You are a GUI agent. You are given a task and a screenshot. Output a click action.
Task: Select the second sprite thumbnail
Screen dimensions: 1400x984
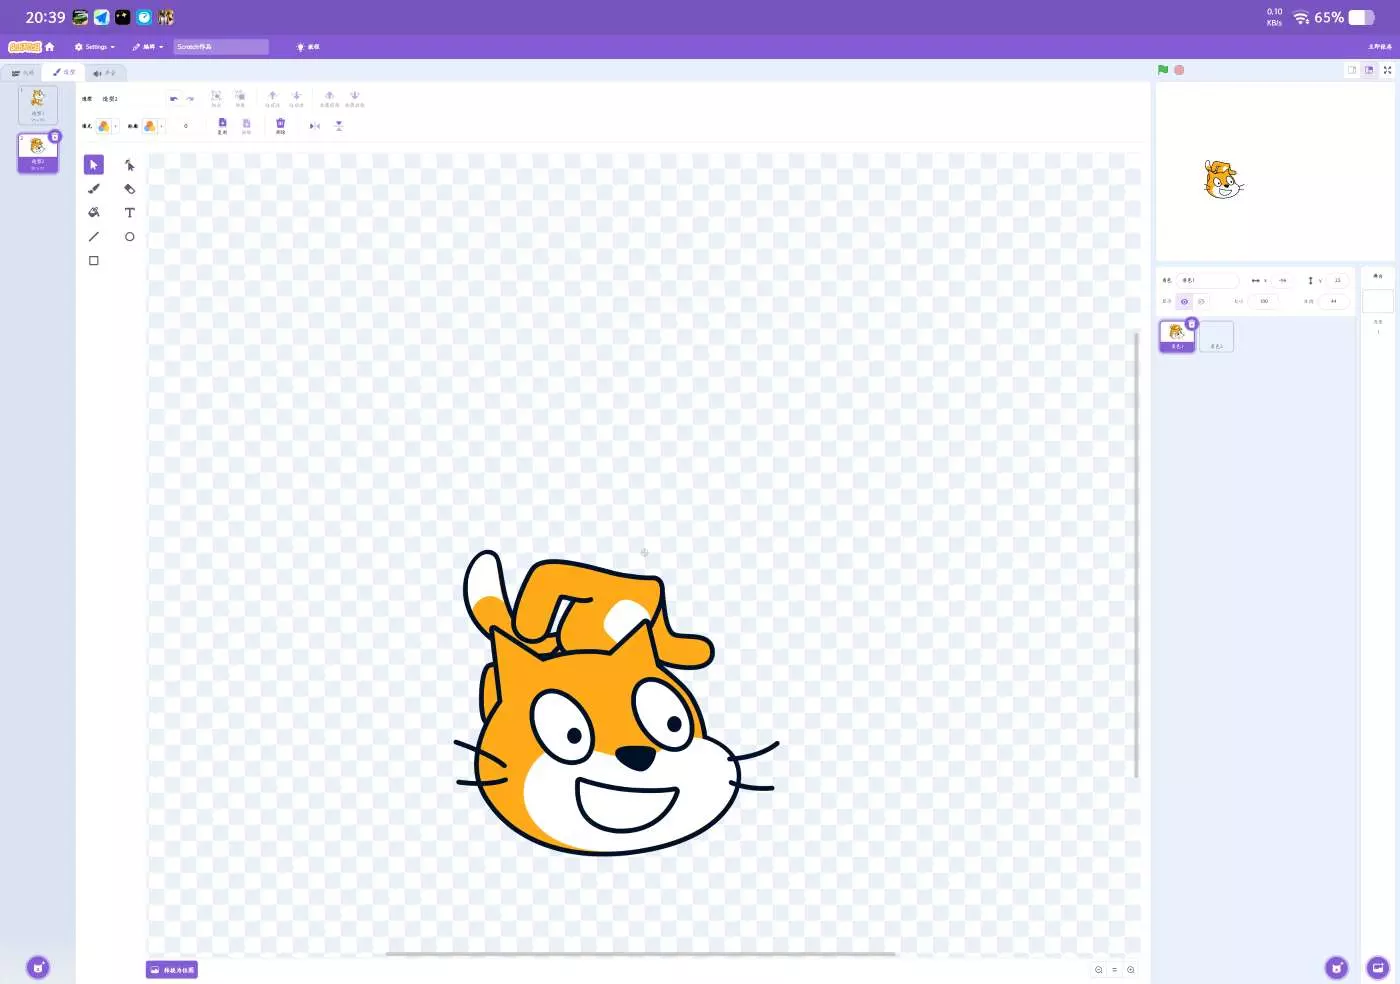(x=1216, y=336)
